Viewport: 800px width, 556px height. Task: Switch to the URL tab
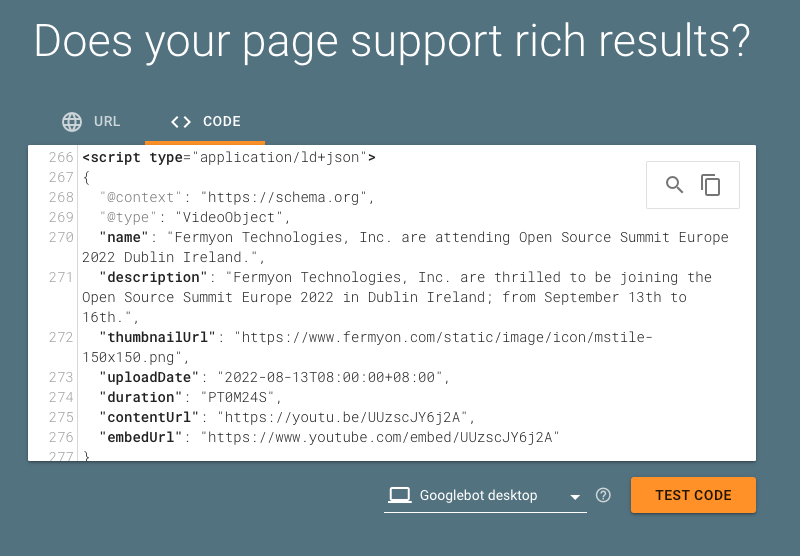coord(106,122)
